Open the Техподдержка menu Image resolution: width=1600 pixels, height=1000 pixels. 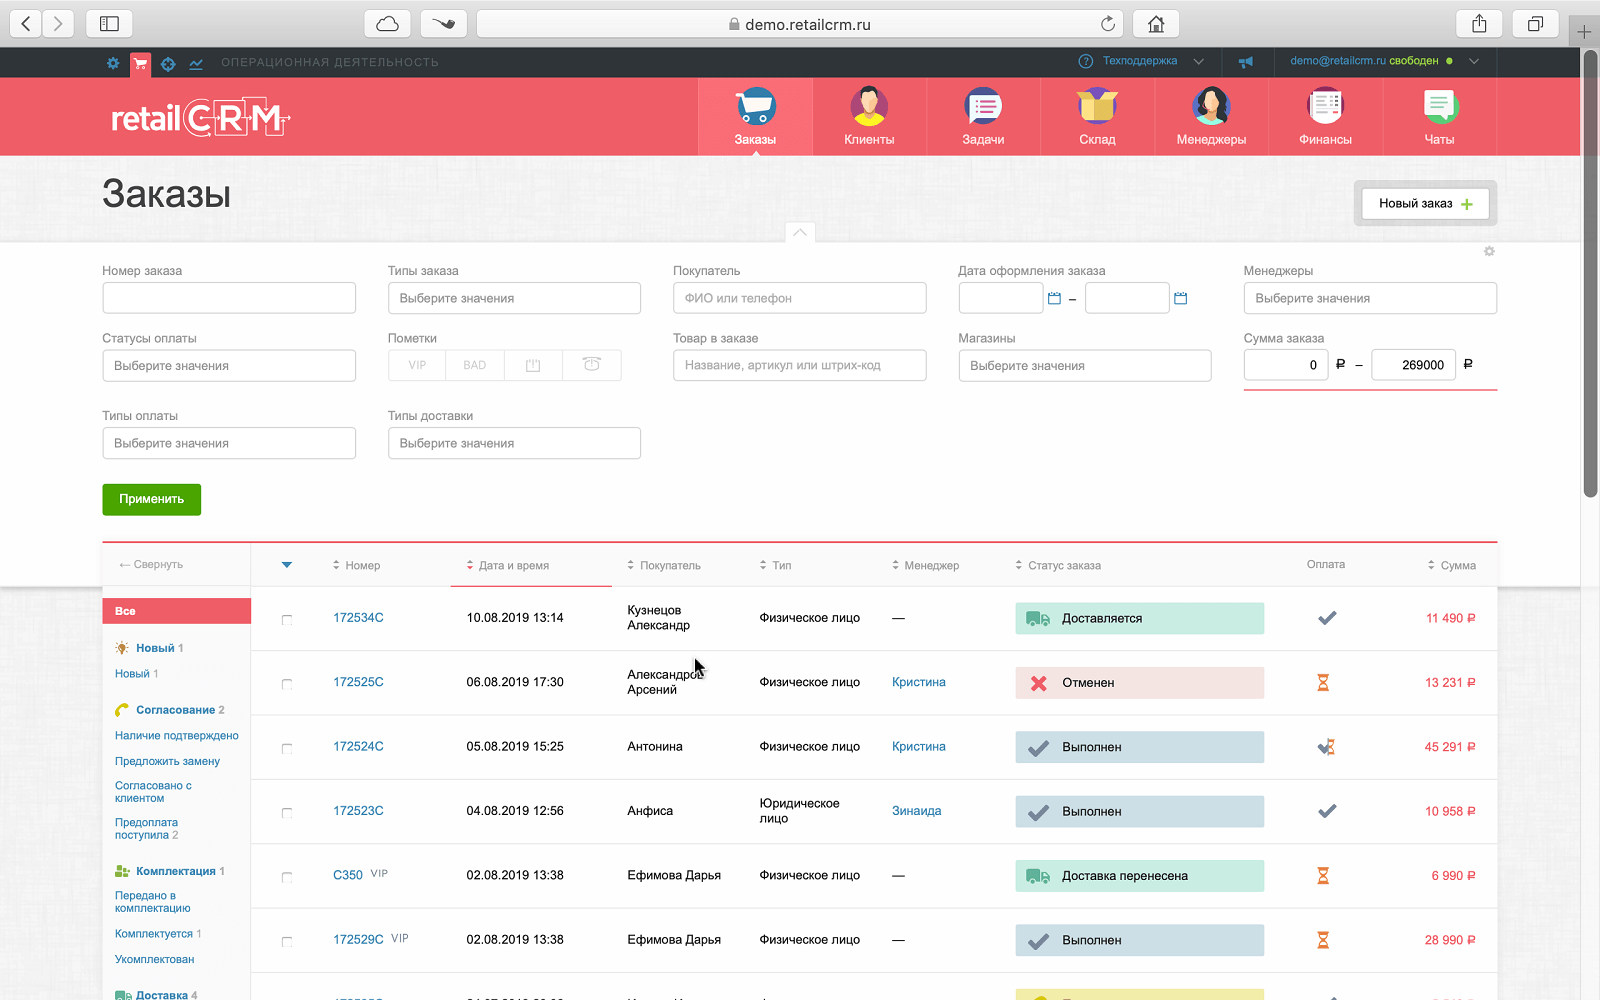[x=1139, y=60]
